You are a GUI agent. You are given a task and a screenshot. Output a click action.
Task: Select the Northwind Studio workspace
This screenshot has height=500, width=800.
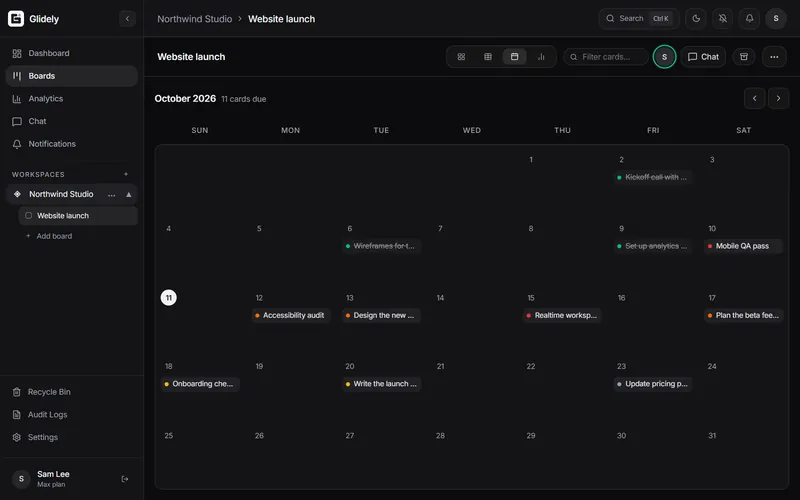61,194
